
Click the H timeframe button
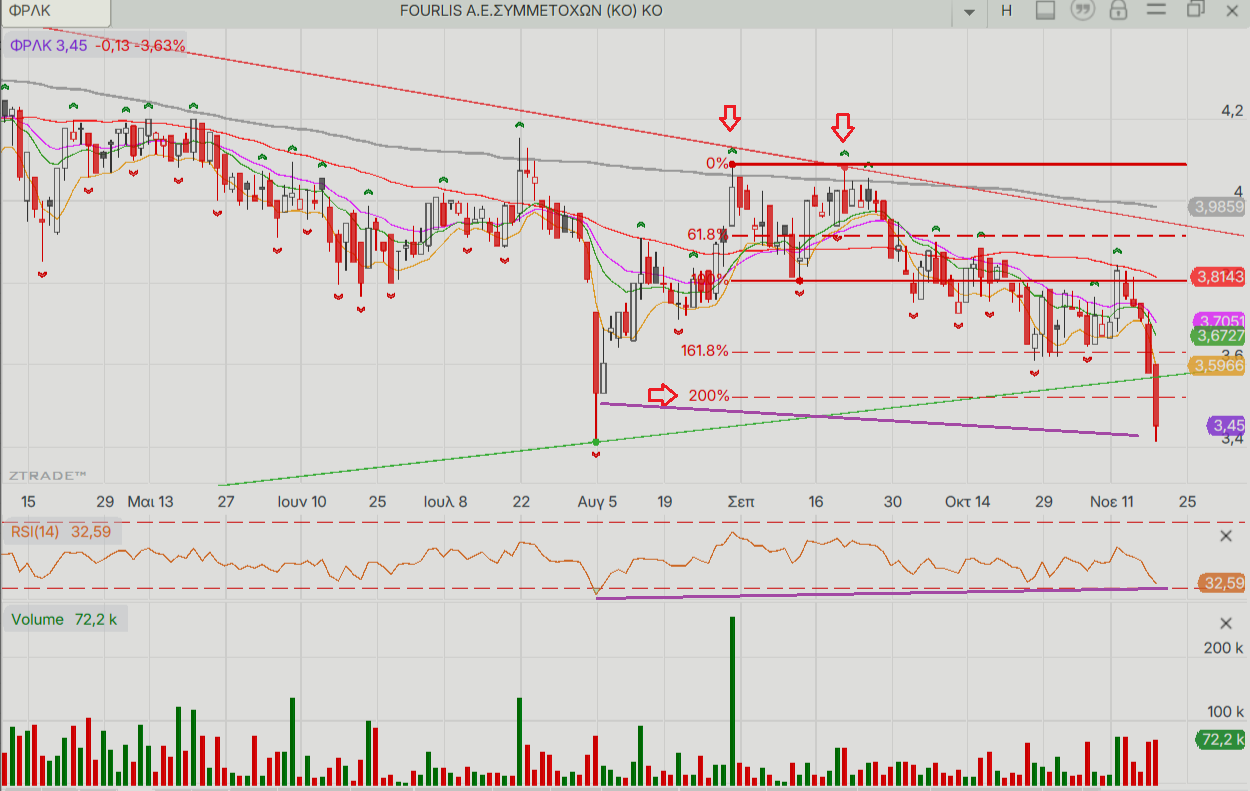coord(1006,10)
